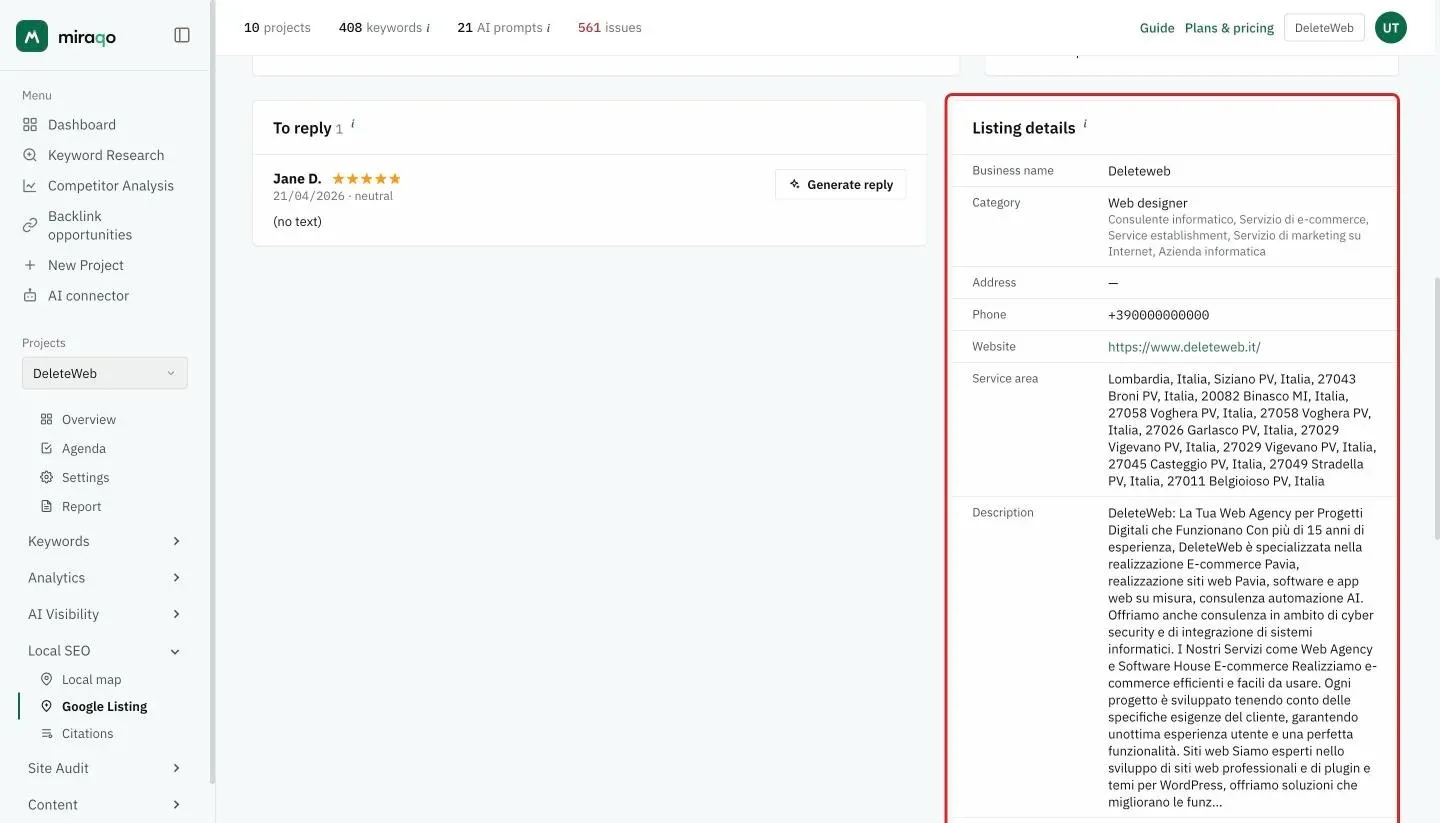1440x823 pixels.
Task: Collapse the Local SEO section
Action: click(105, 651)
